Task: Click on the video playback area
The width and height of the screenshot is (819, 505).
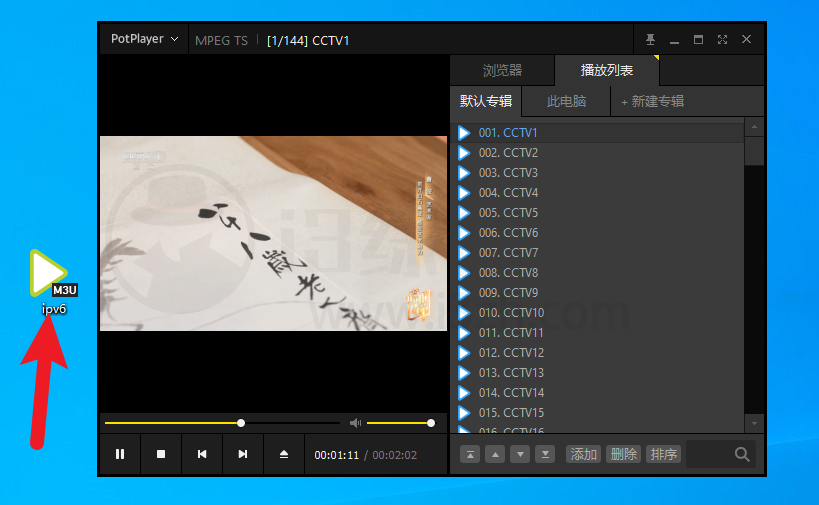Action: [273, 233]
